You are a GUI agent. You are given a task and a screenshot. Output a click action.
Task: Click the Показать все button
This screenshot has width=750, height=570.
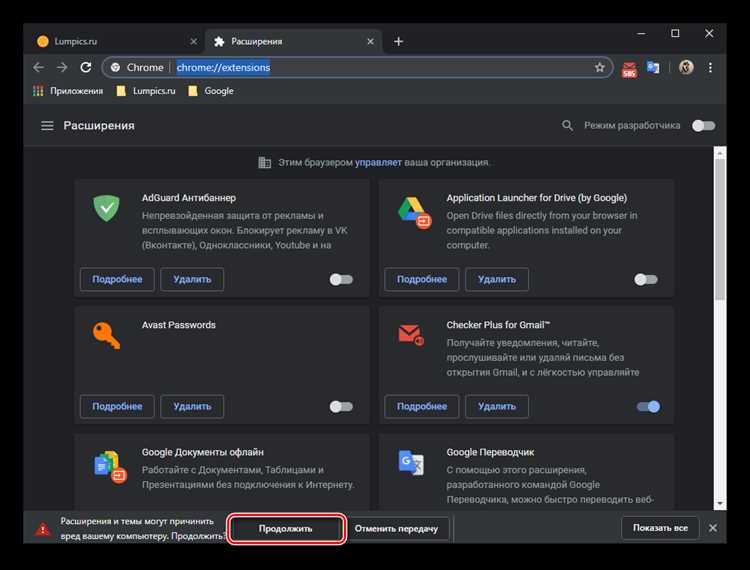tap(660, 528)
